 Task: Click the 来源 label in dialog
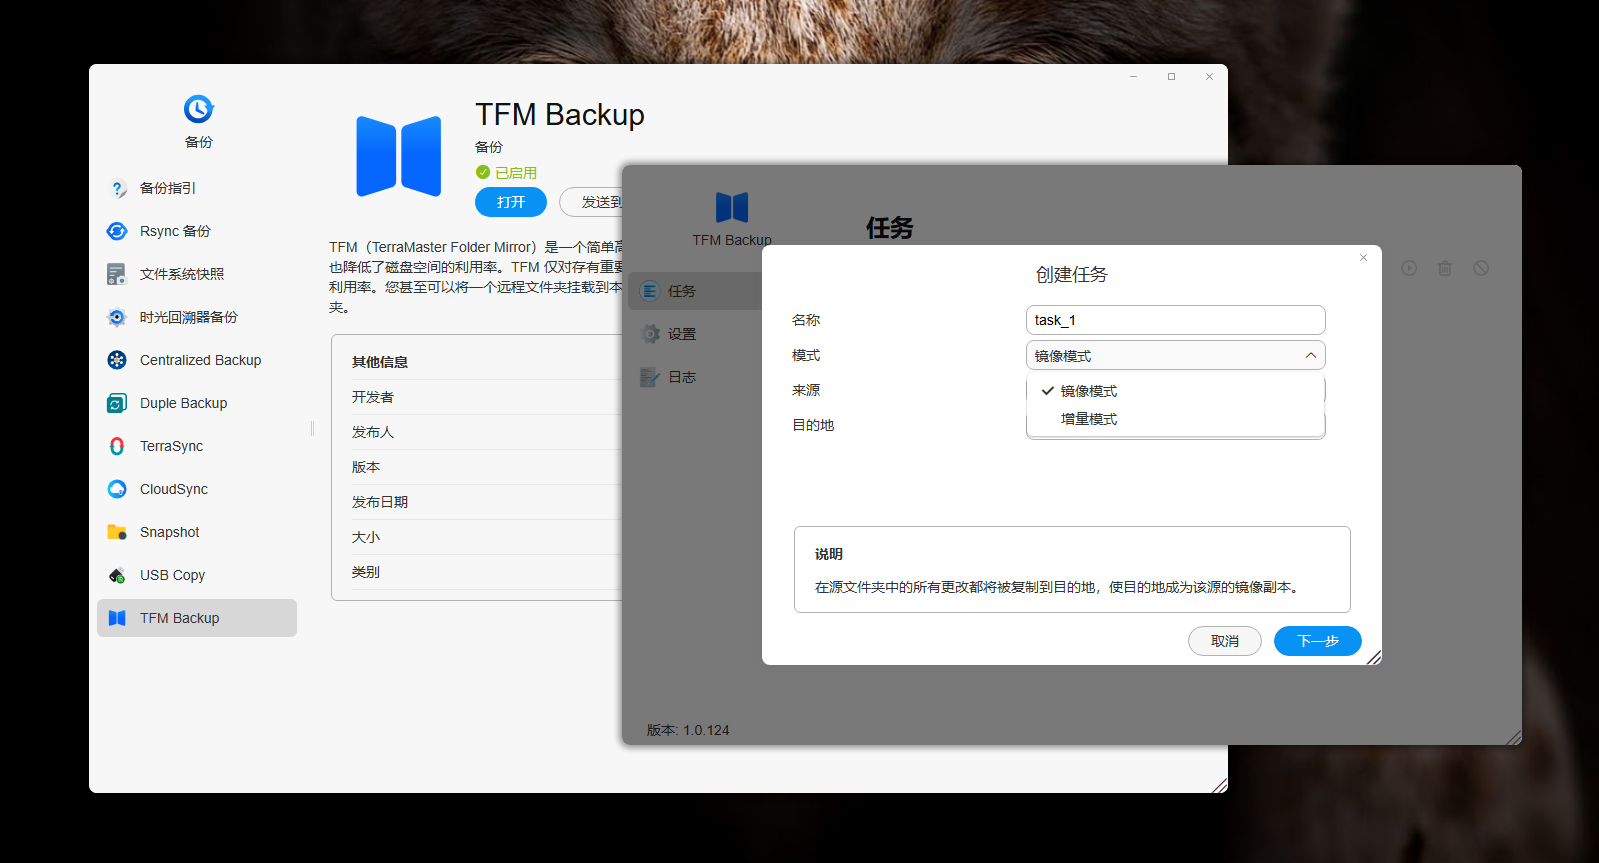806,390
